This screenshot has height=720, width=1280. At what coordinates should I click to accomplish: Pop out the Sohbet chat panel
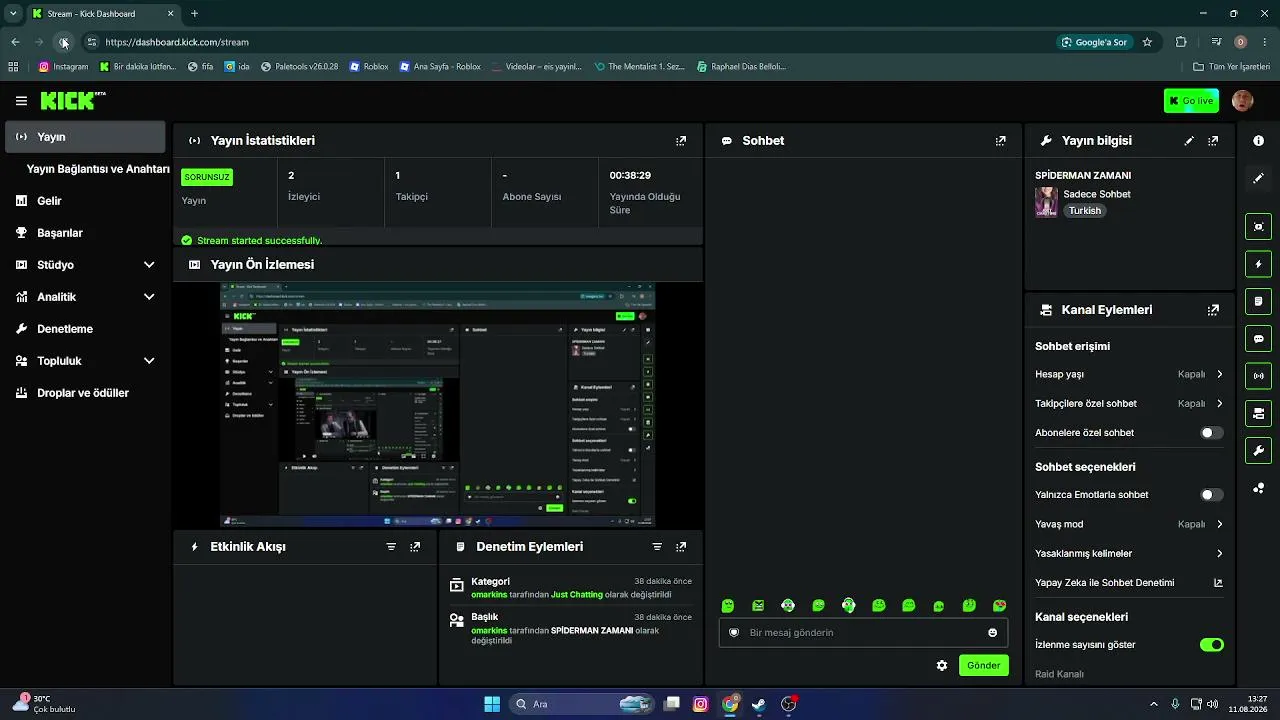coord(1000,141)
